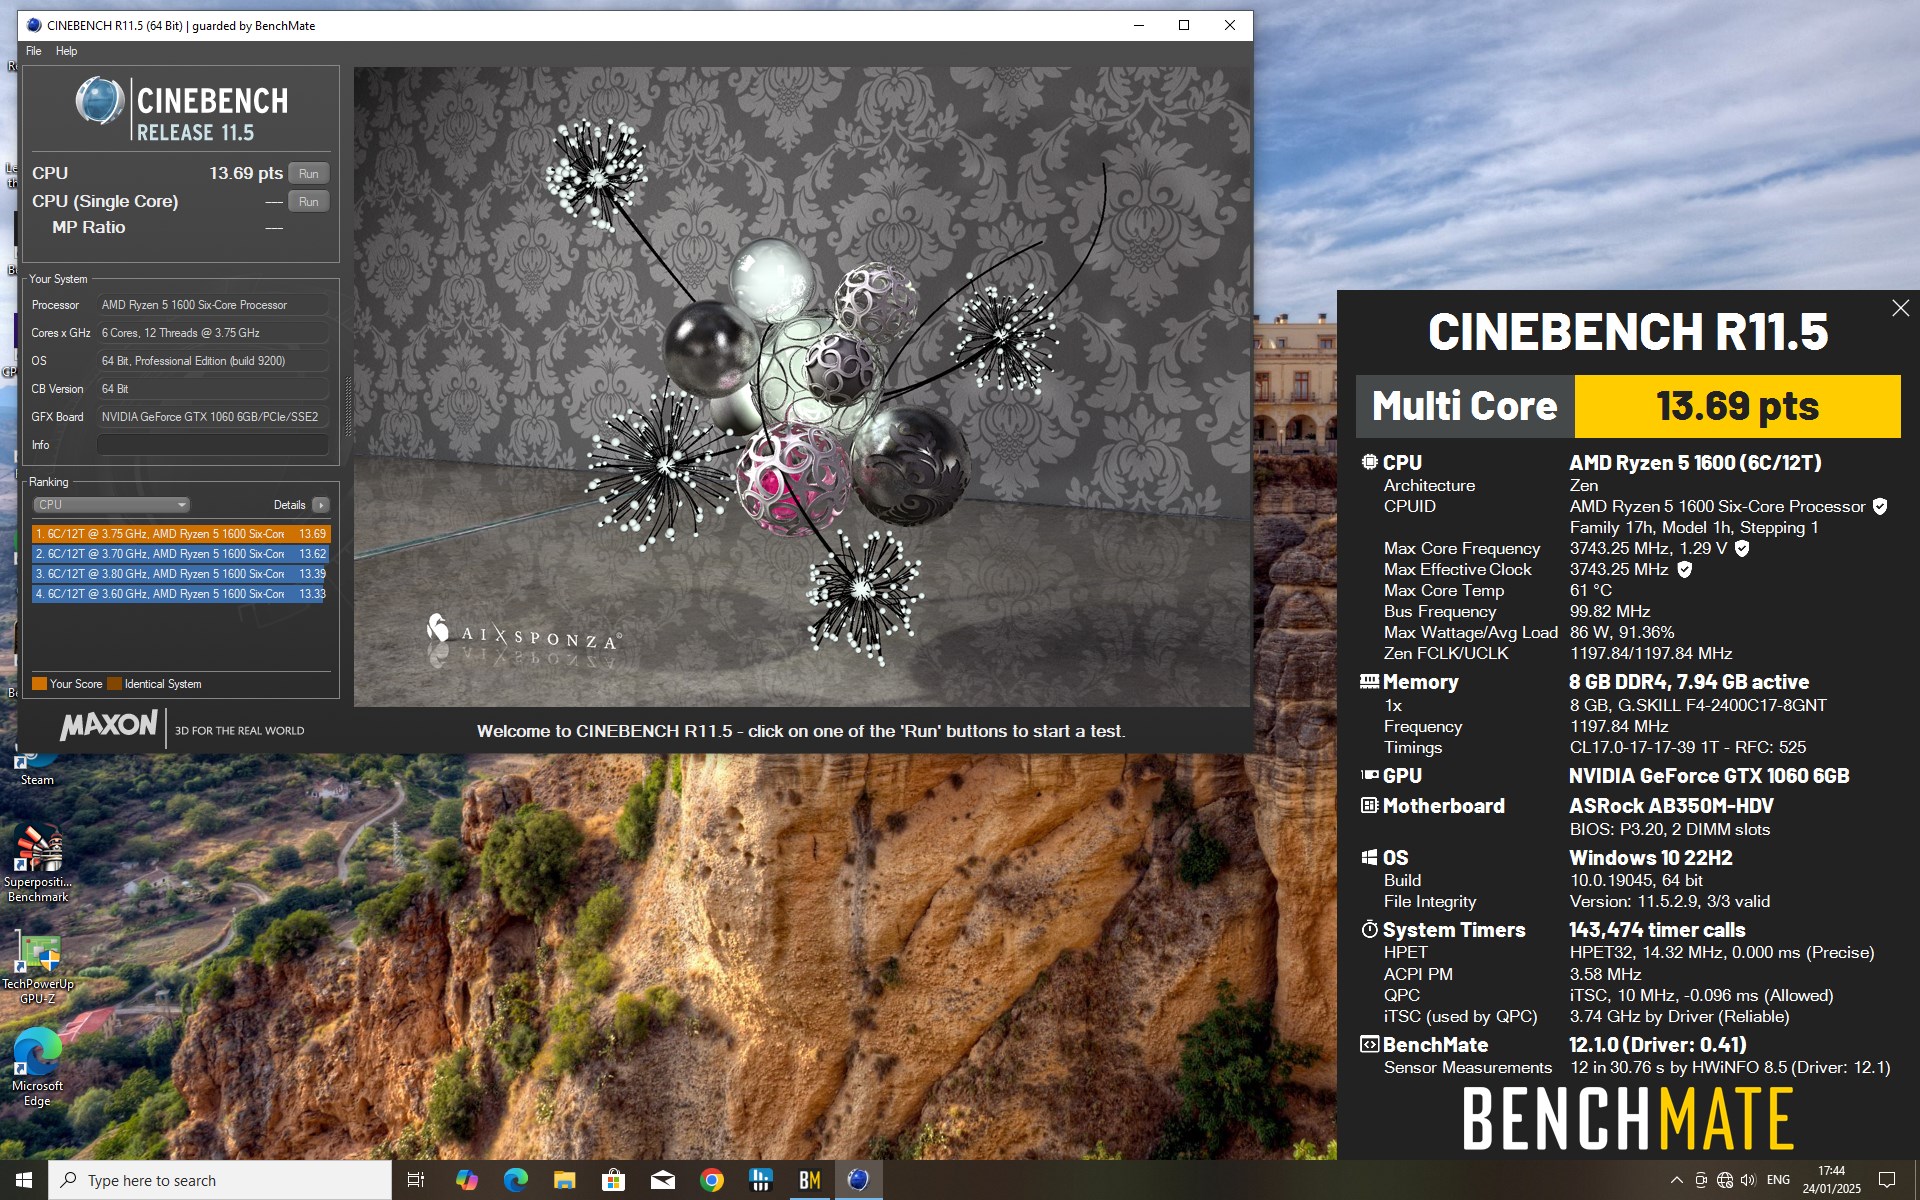Screen dimensions: 1920x1200
Task: Select ranking entry 6C/12T @ 3.70 GHz
Action: point(181,554)
